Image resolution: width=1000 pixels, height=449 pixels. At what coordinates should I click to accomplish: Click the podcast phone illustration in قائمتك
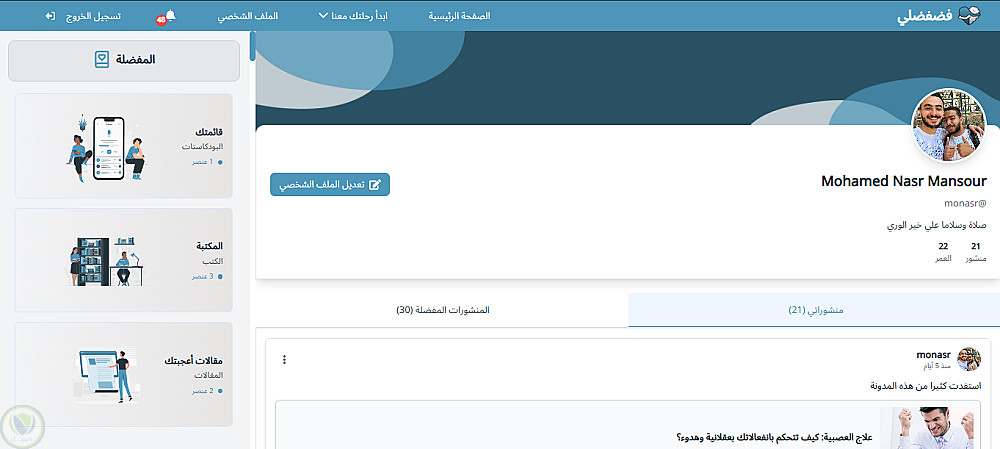click(x=107, y=148)
